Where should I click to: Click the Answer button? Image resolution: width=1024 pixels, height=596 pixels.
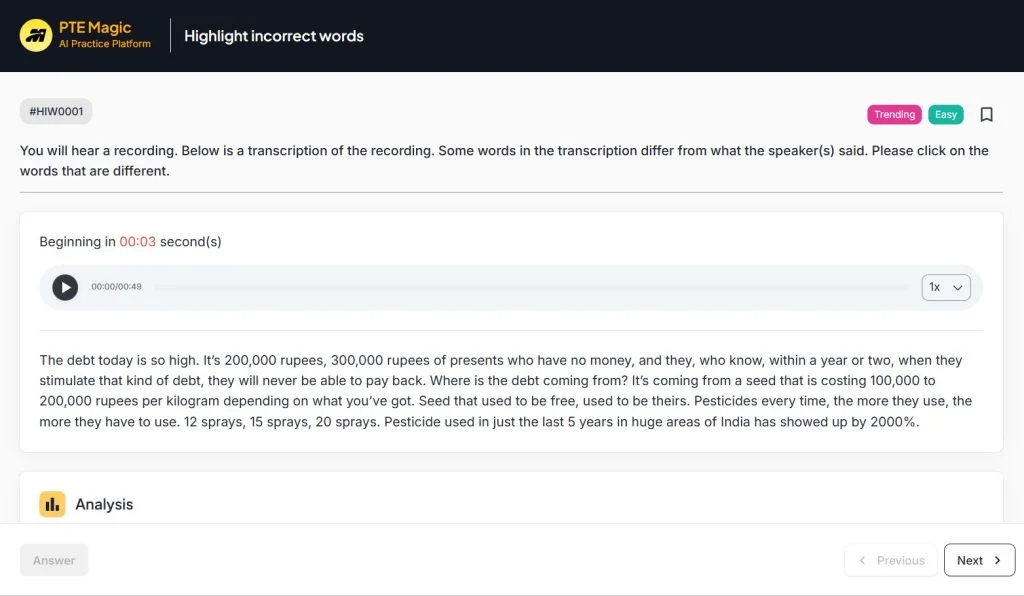pyautogui.click(x=54, y=560)
